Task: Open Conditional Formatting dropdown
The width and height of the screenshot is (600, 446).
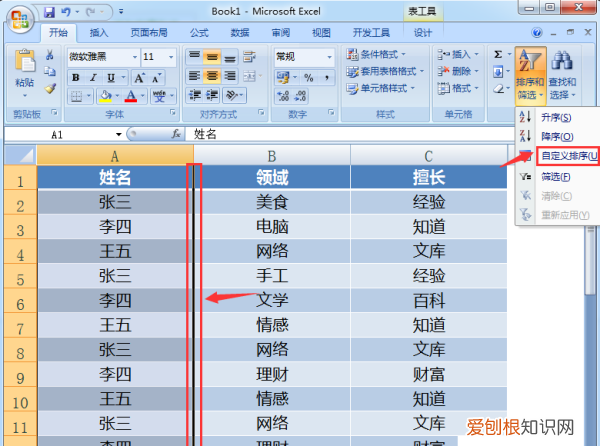Action: click(376, 55)
